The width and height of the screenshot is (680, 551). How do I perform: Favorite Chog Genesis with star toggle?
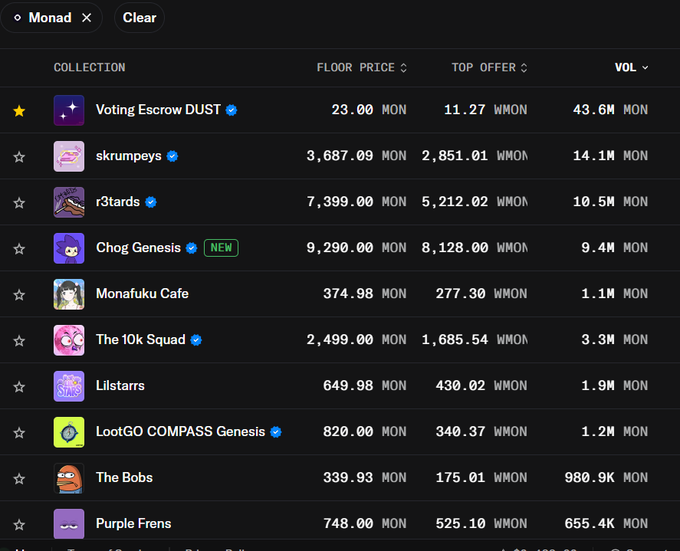(19, 249)
